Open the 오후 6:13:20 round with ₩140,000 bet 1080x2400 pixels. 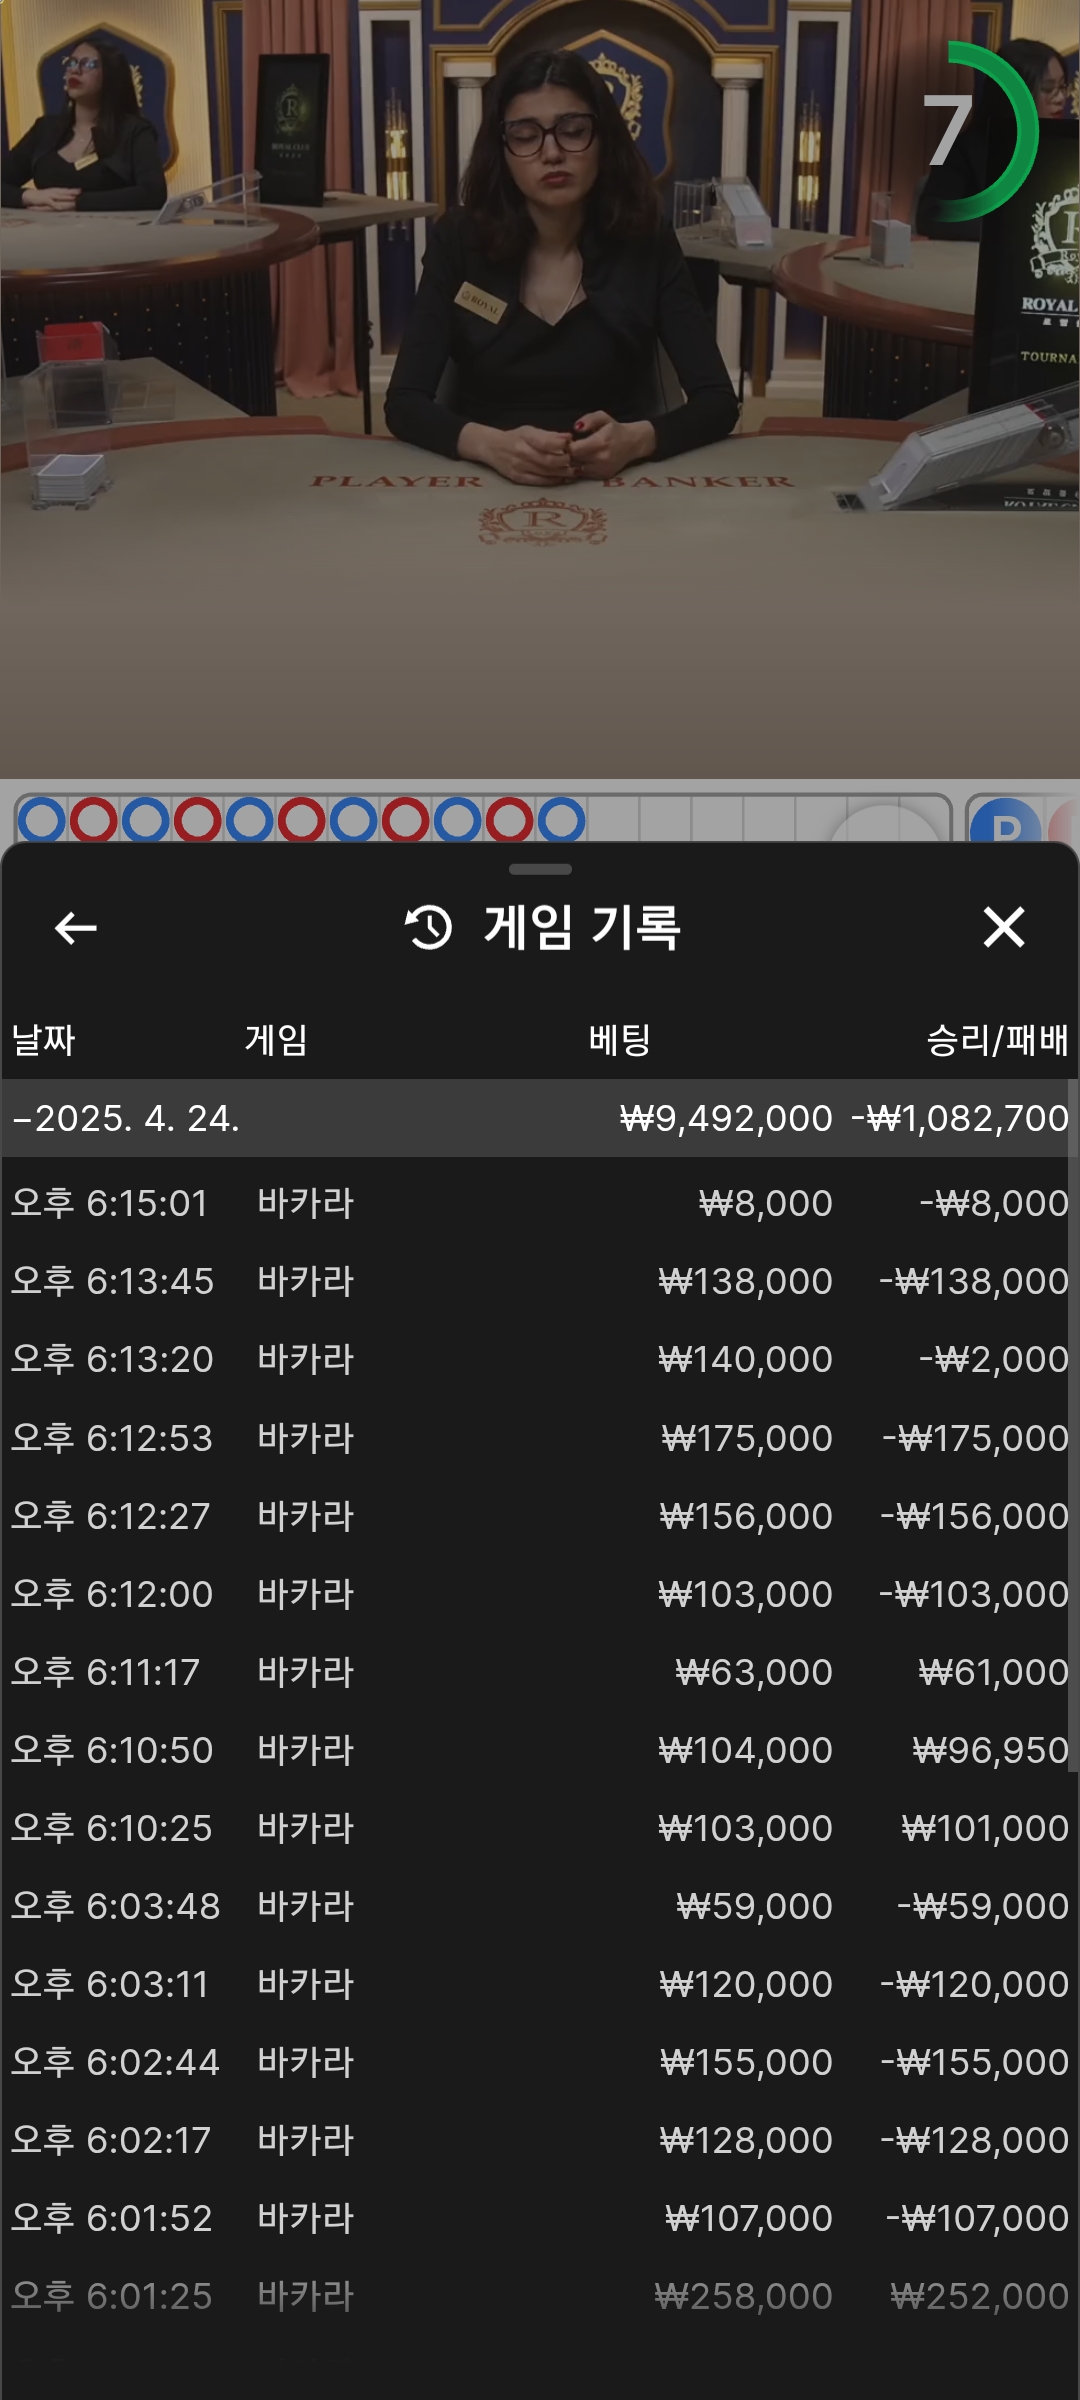[540, 1359]
